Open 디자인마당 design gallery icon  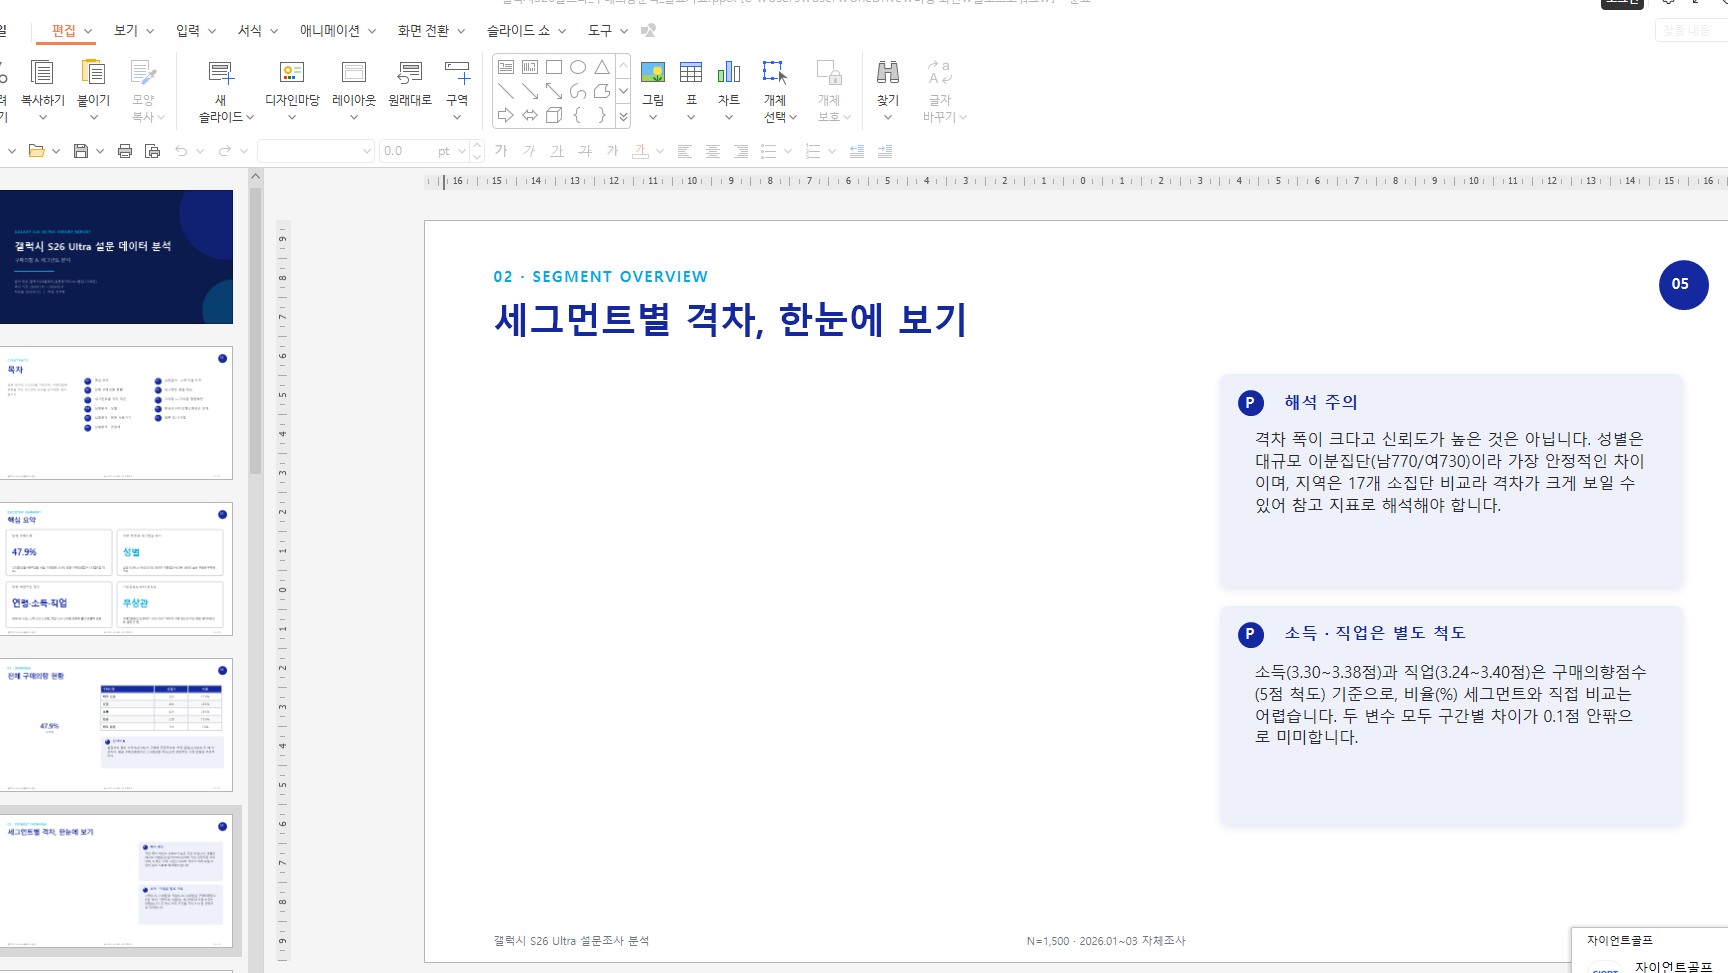pos(292,73)
